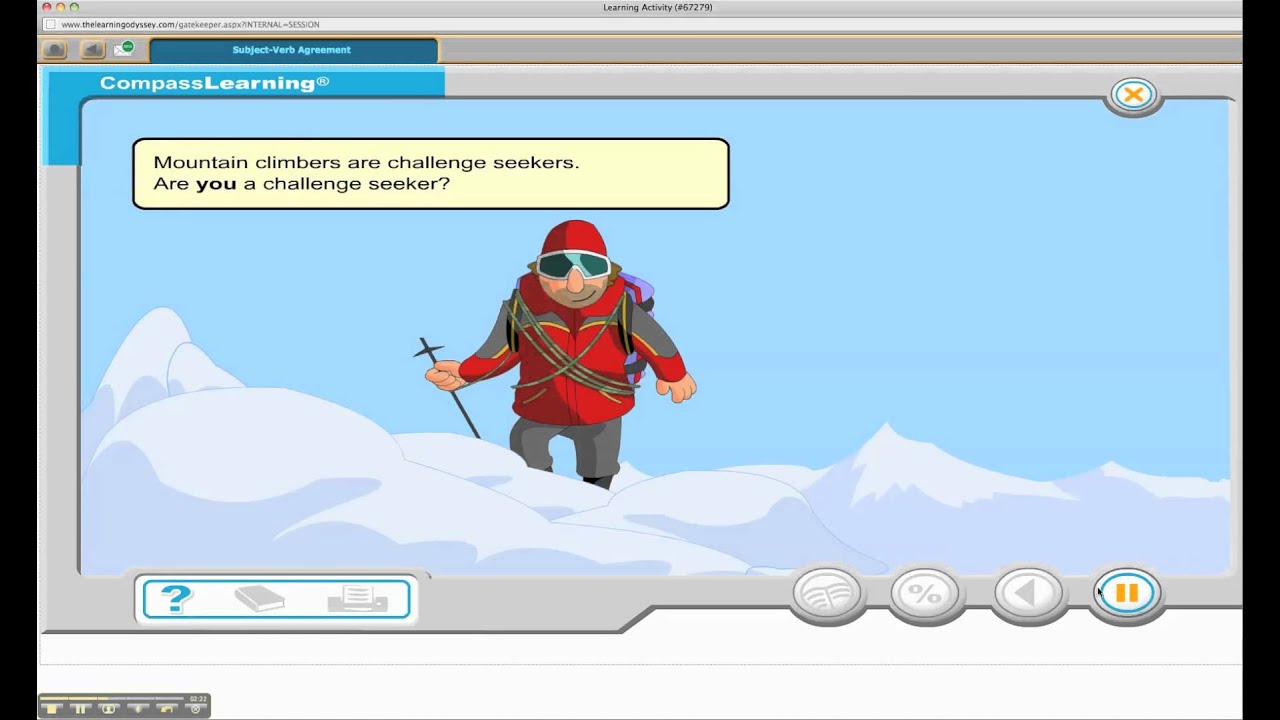Click the home button in the top toolbar
The width and height of the screenshot is (1280, 720).
(55, 49)
